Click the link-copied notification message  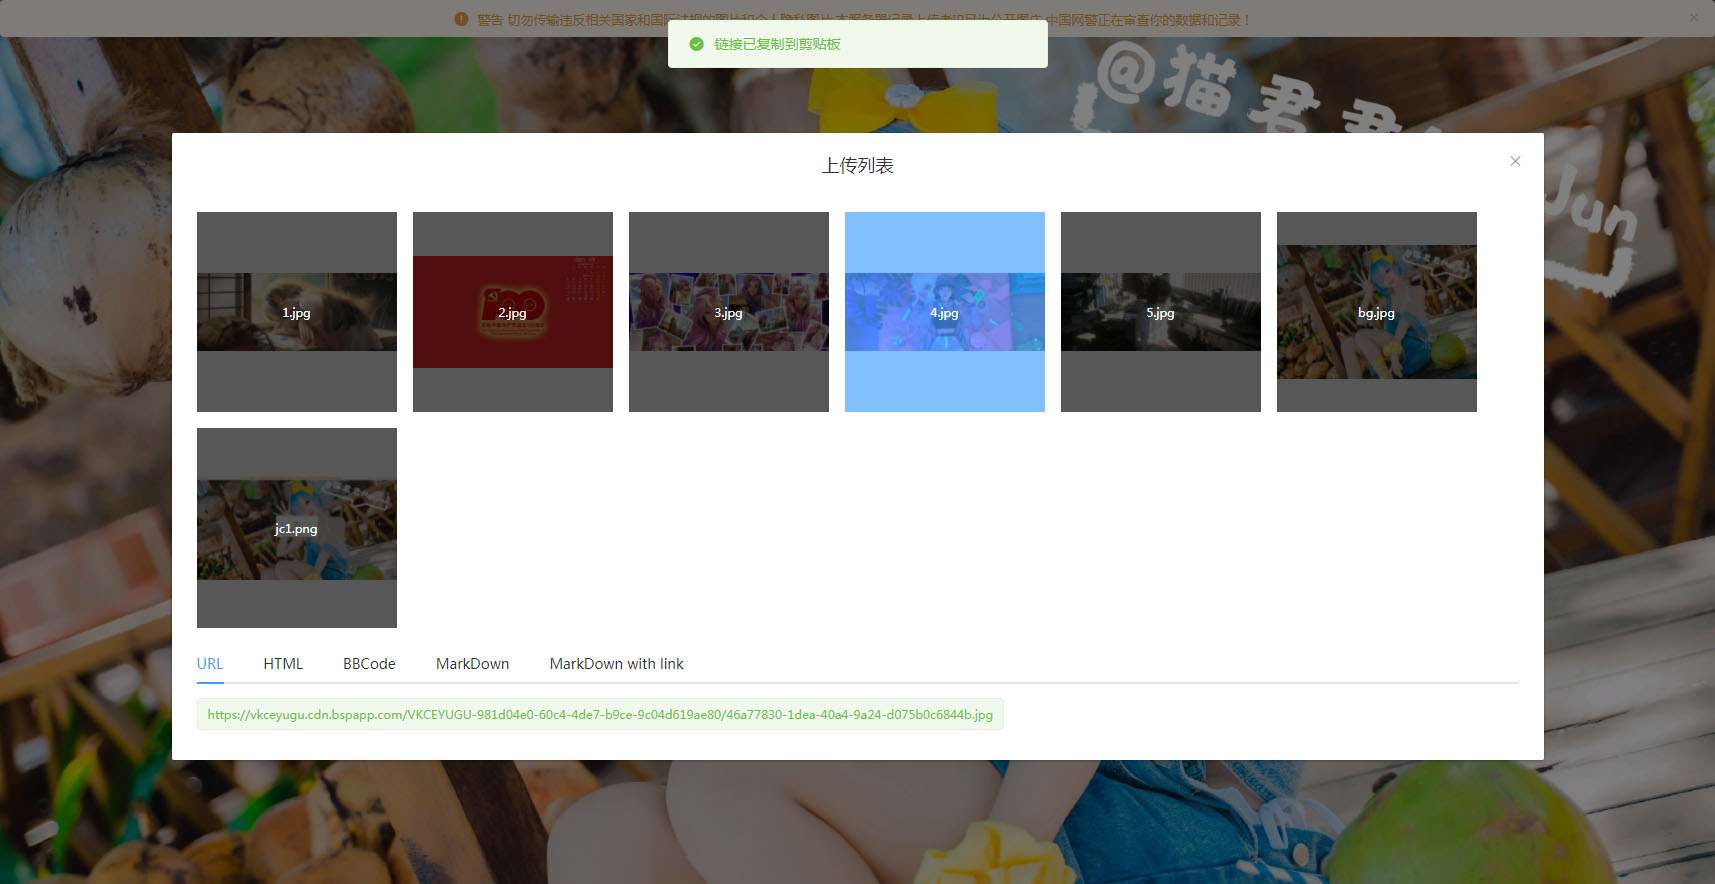tap(777, 44)
